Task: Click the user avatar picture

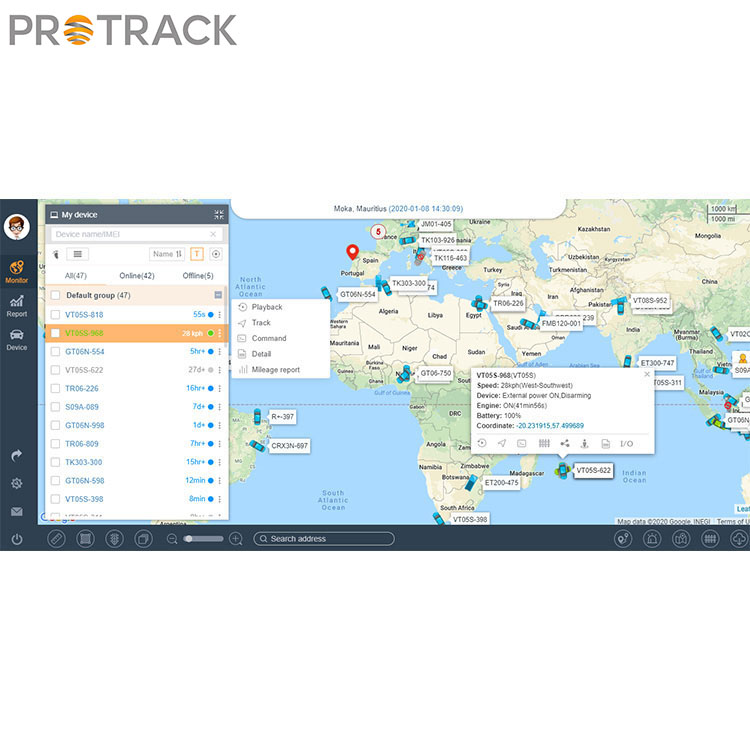Action: (17, 227)
